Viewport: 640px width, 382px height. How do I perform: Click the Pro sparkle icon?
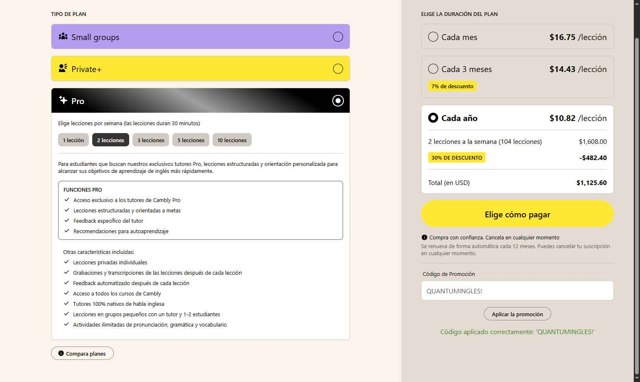(x=63, y=100)
